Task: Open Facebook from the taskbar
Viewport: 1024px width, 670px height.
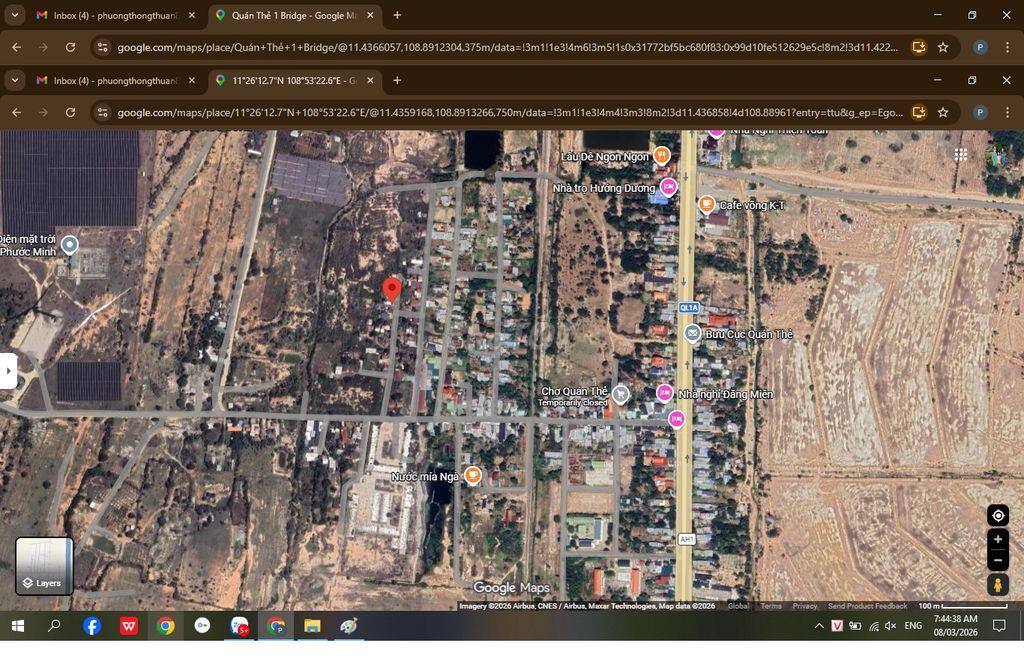Action: (x=91, y=626)
